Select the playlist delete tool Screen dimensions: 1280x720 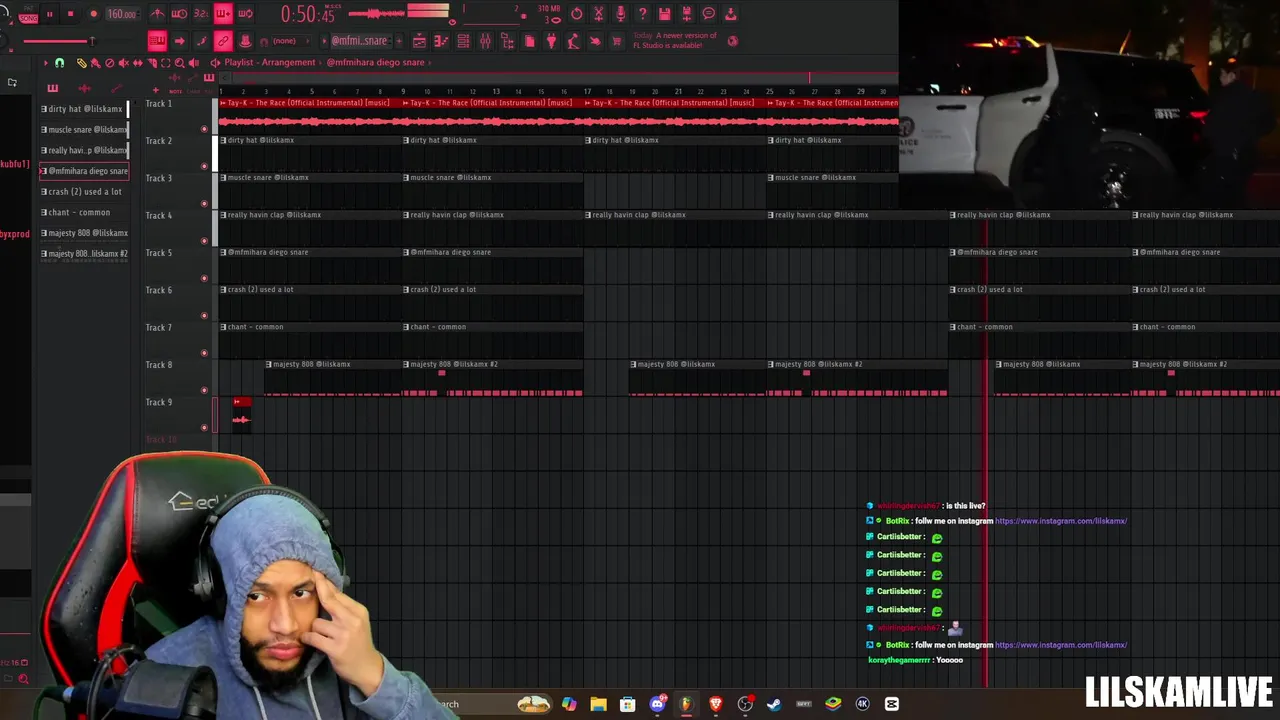109,63
